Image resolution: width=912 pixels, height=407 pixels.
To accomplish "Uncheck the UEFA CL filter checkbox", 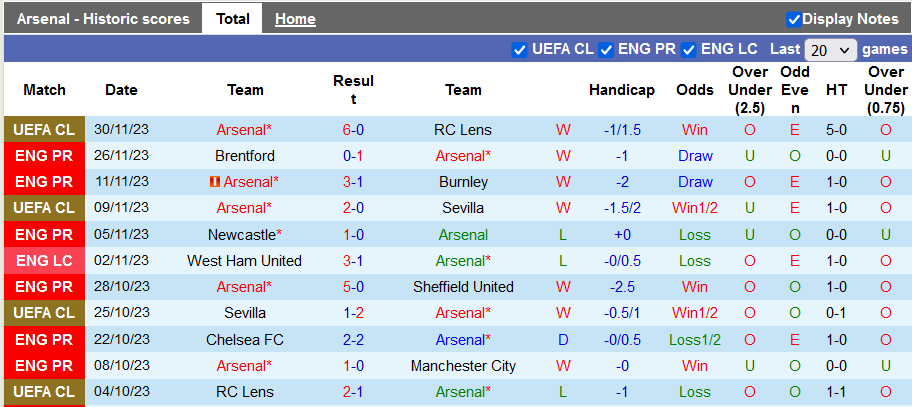I will point(519,49).
